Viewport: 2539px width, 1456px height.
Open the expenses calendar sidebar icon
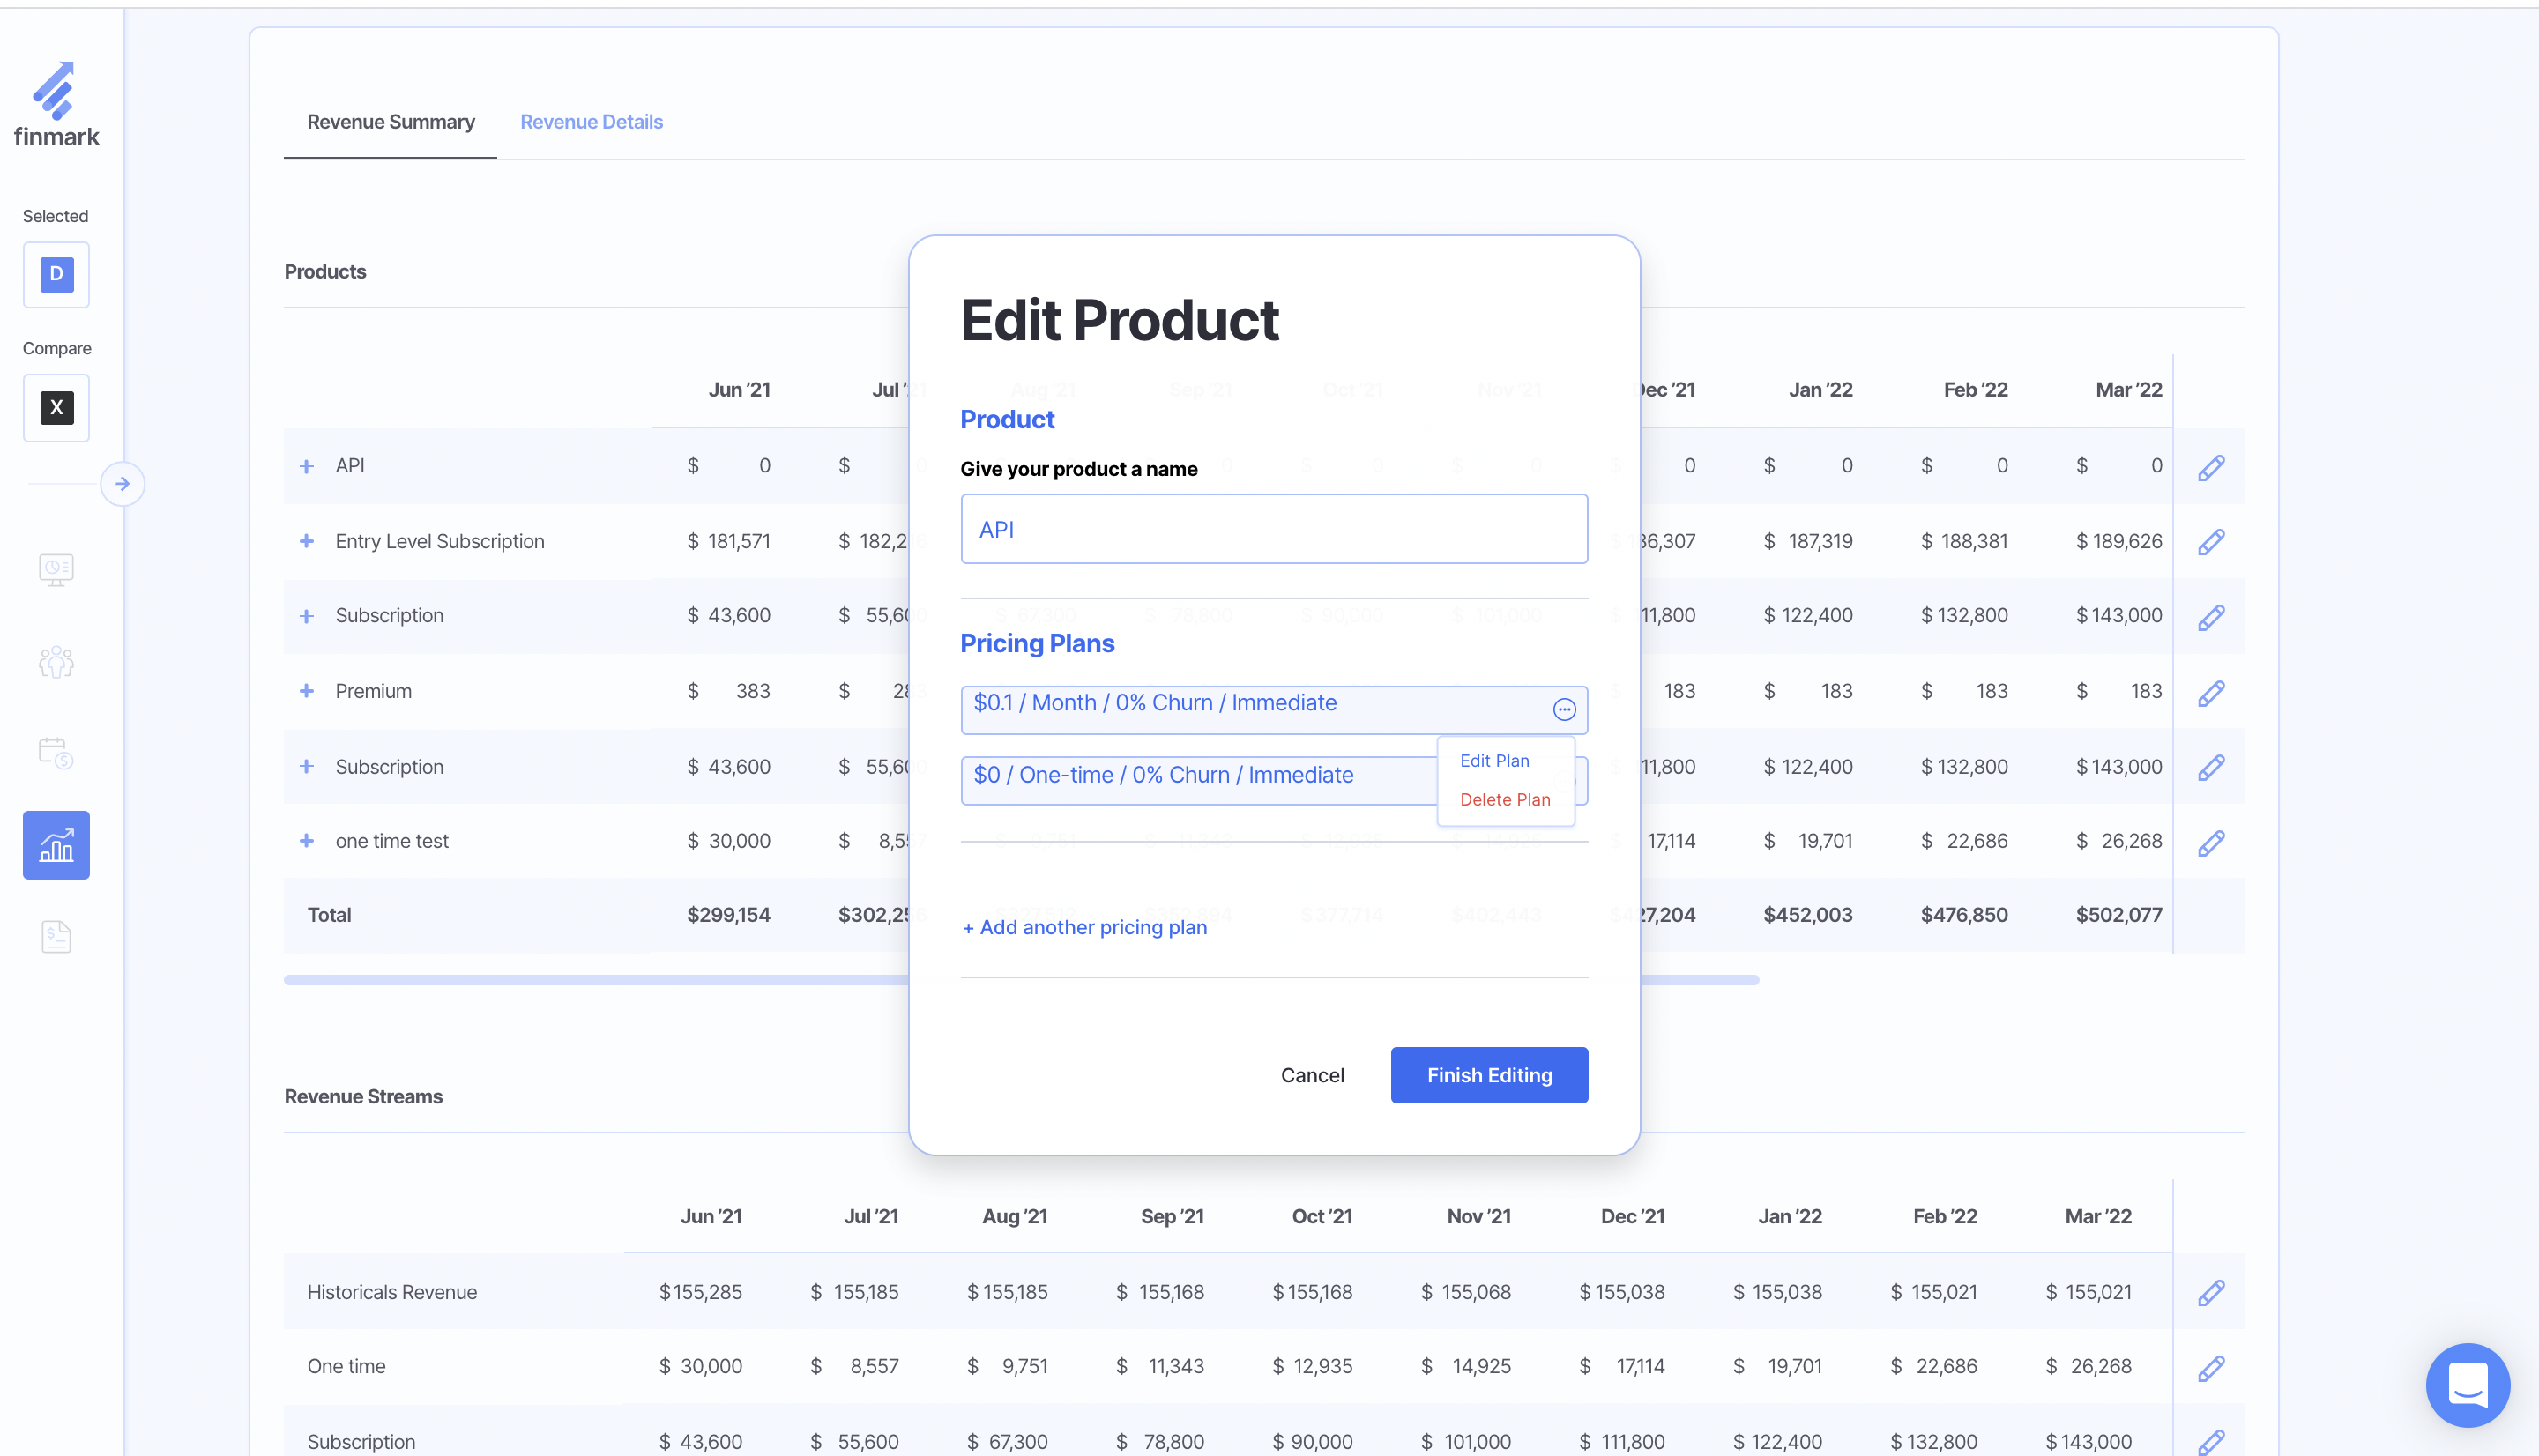point(56,753)
